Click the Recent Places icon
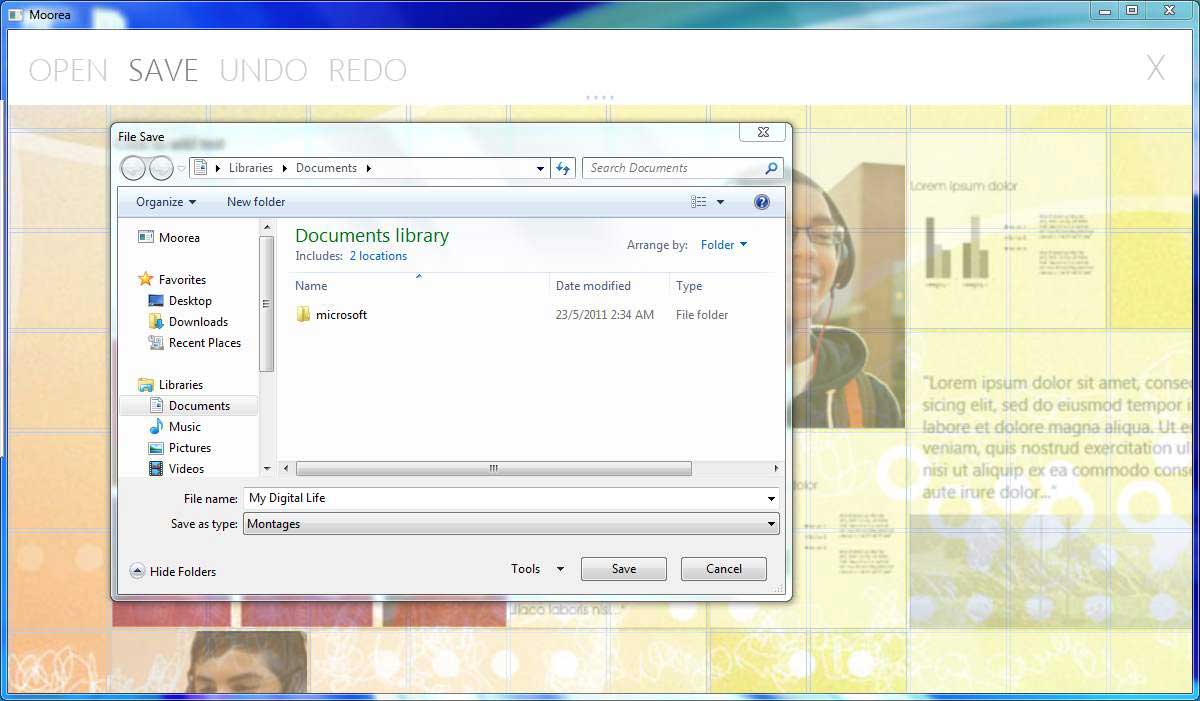The height and width of the screenshot is (701, 1200). tap(155, 343)
